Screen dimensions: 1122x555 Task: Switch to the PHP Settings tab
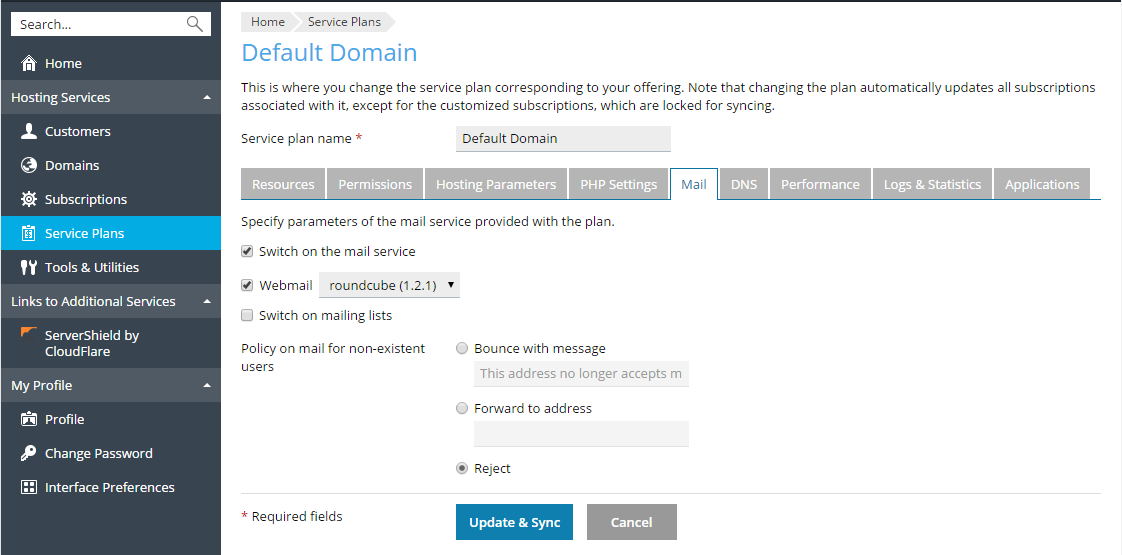click(x=618, y=184)
